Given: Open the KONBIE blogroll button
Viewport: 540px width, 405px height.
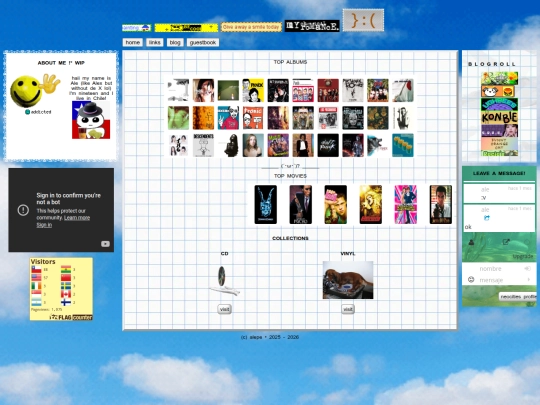Looking at the screenshot, I should [499, 117].
